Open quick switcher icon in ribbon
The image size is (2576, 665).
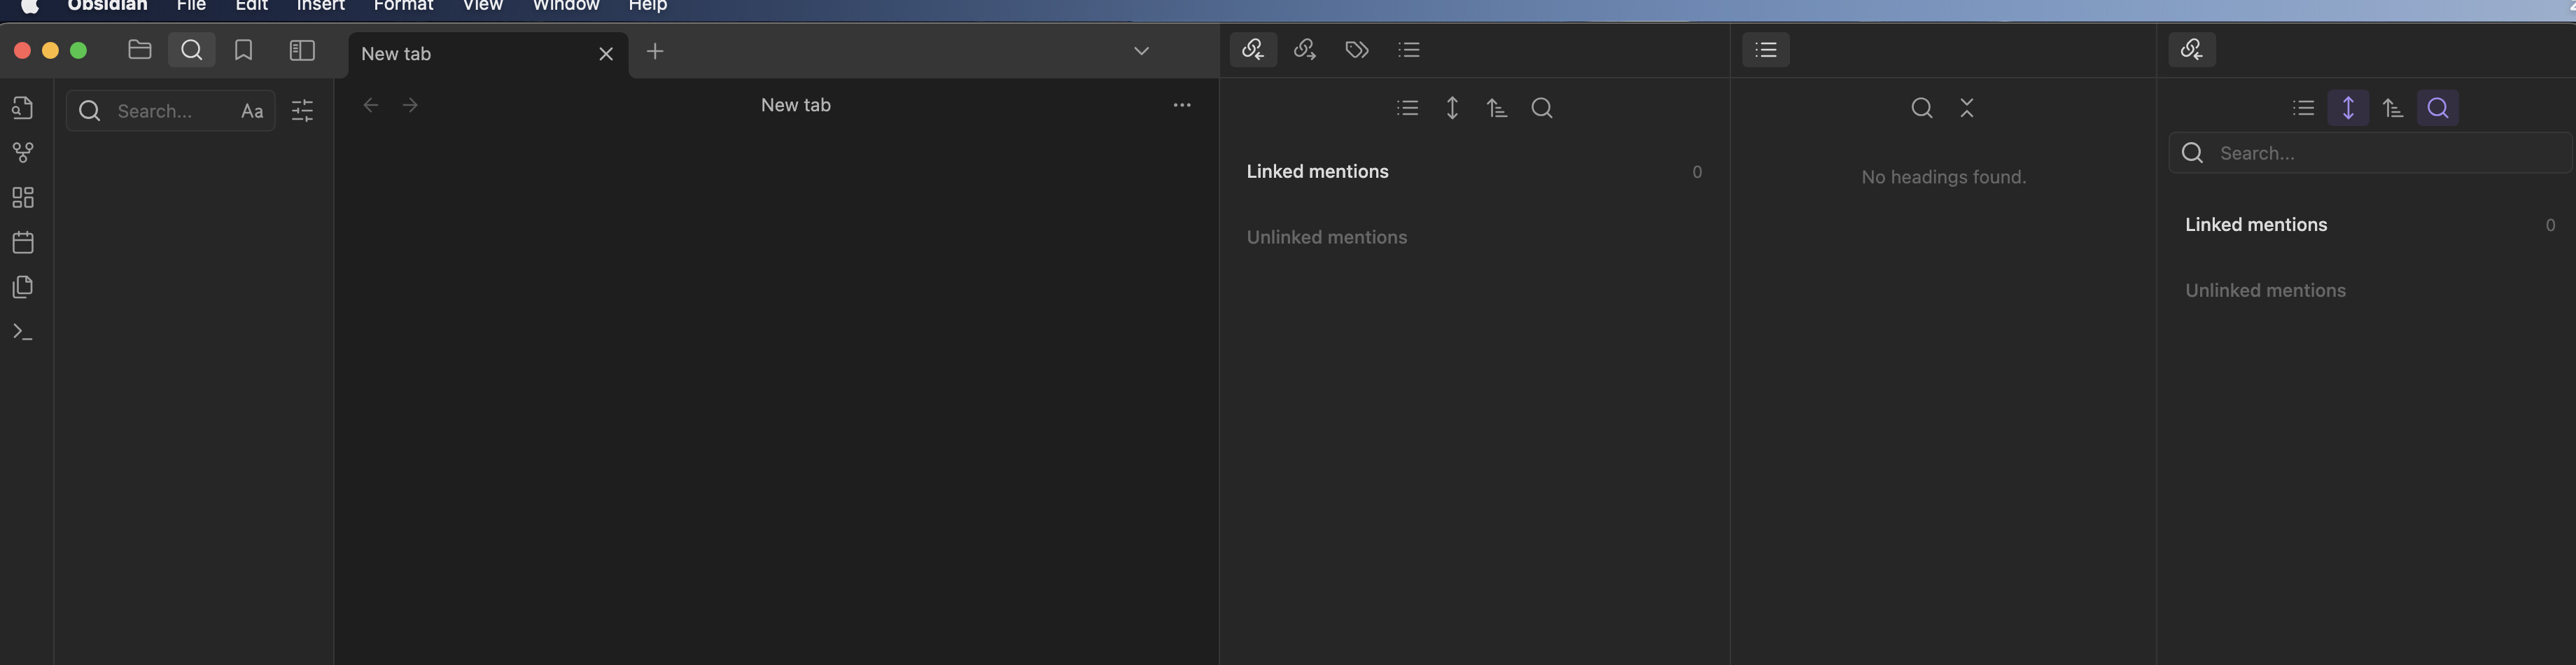coord(23,107)
